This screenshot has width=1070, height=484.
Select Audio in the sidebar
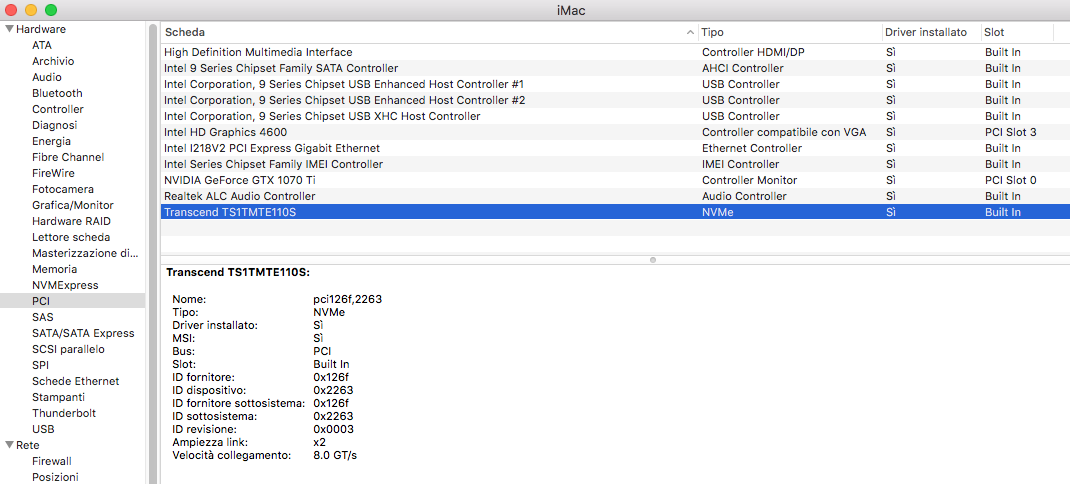(46, 77)
